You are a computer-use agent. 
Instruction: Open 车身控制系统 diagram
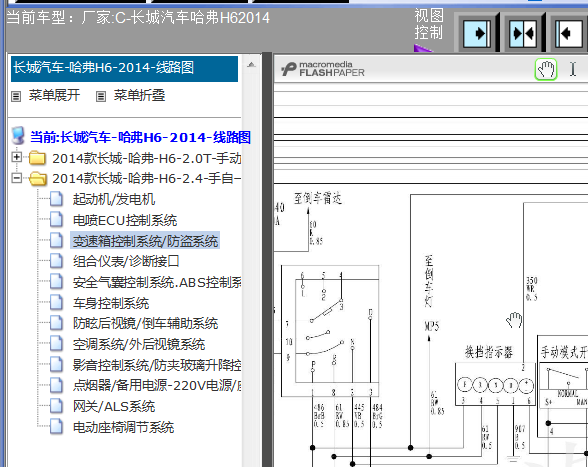[x=111, y=303]
